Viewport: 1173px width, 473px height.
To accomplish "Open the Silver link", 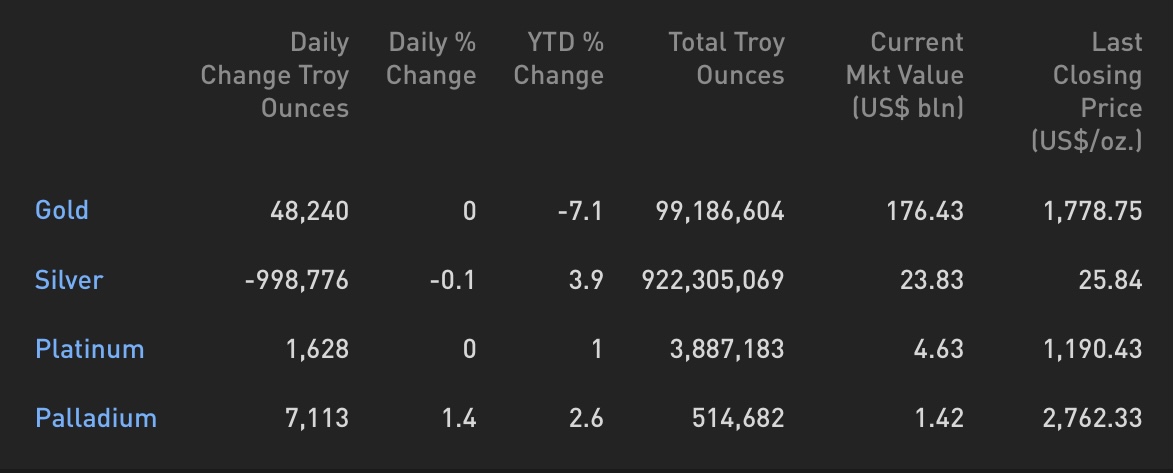I will [69, 280].
